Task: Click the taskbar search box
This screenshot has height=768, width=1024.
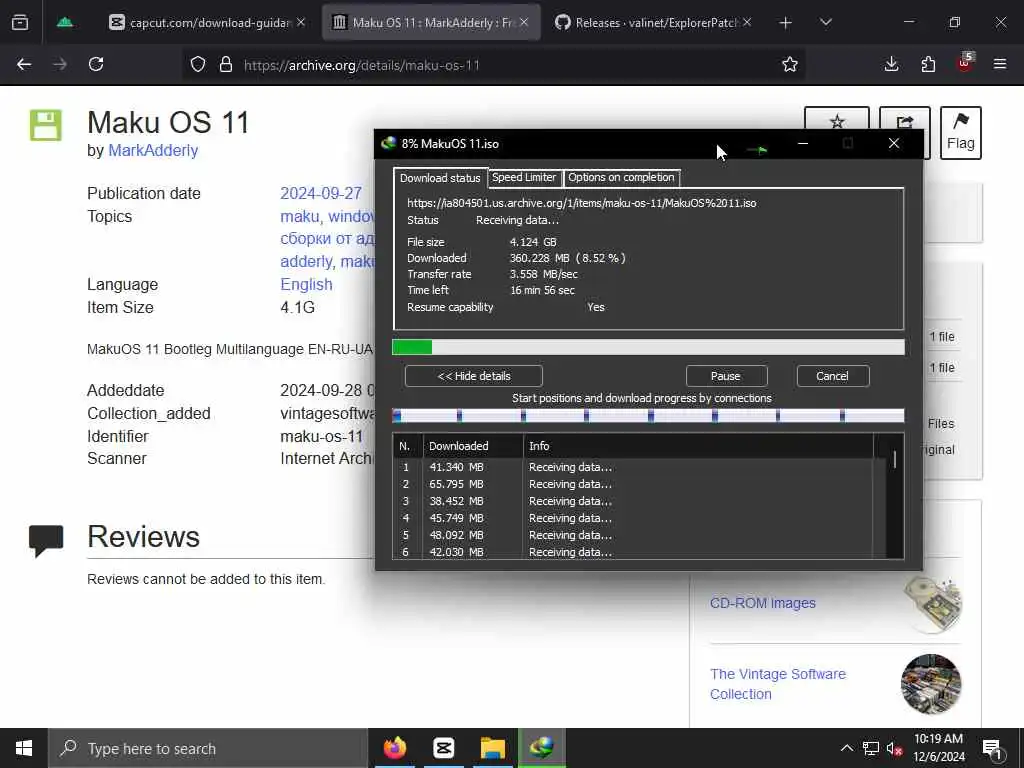Action: [x=208, y=748]
